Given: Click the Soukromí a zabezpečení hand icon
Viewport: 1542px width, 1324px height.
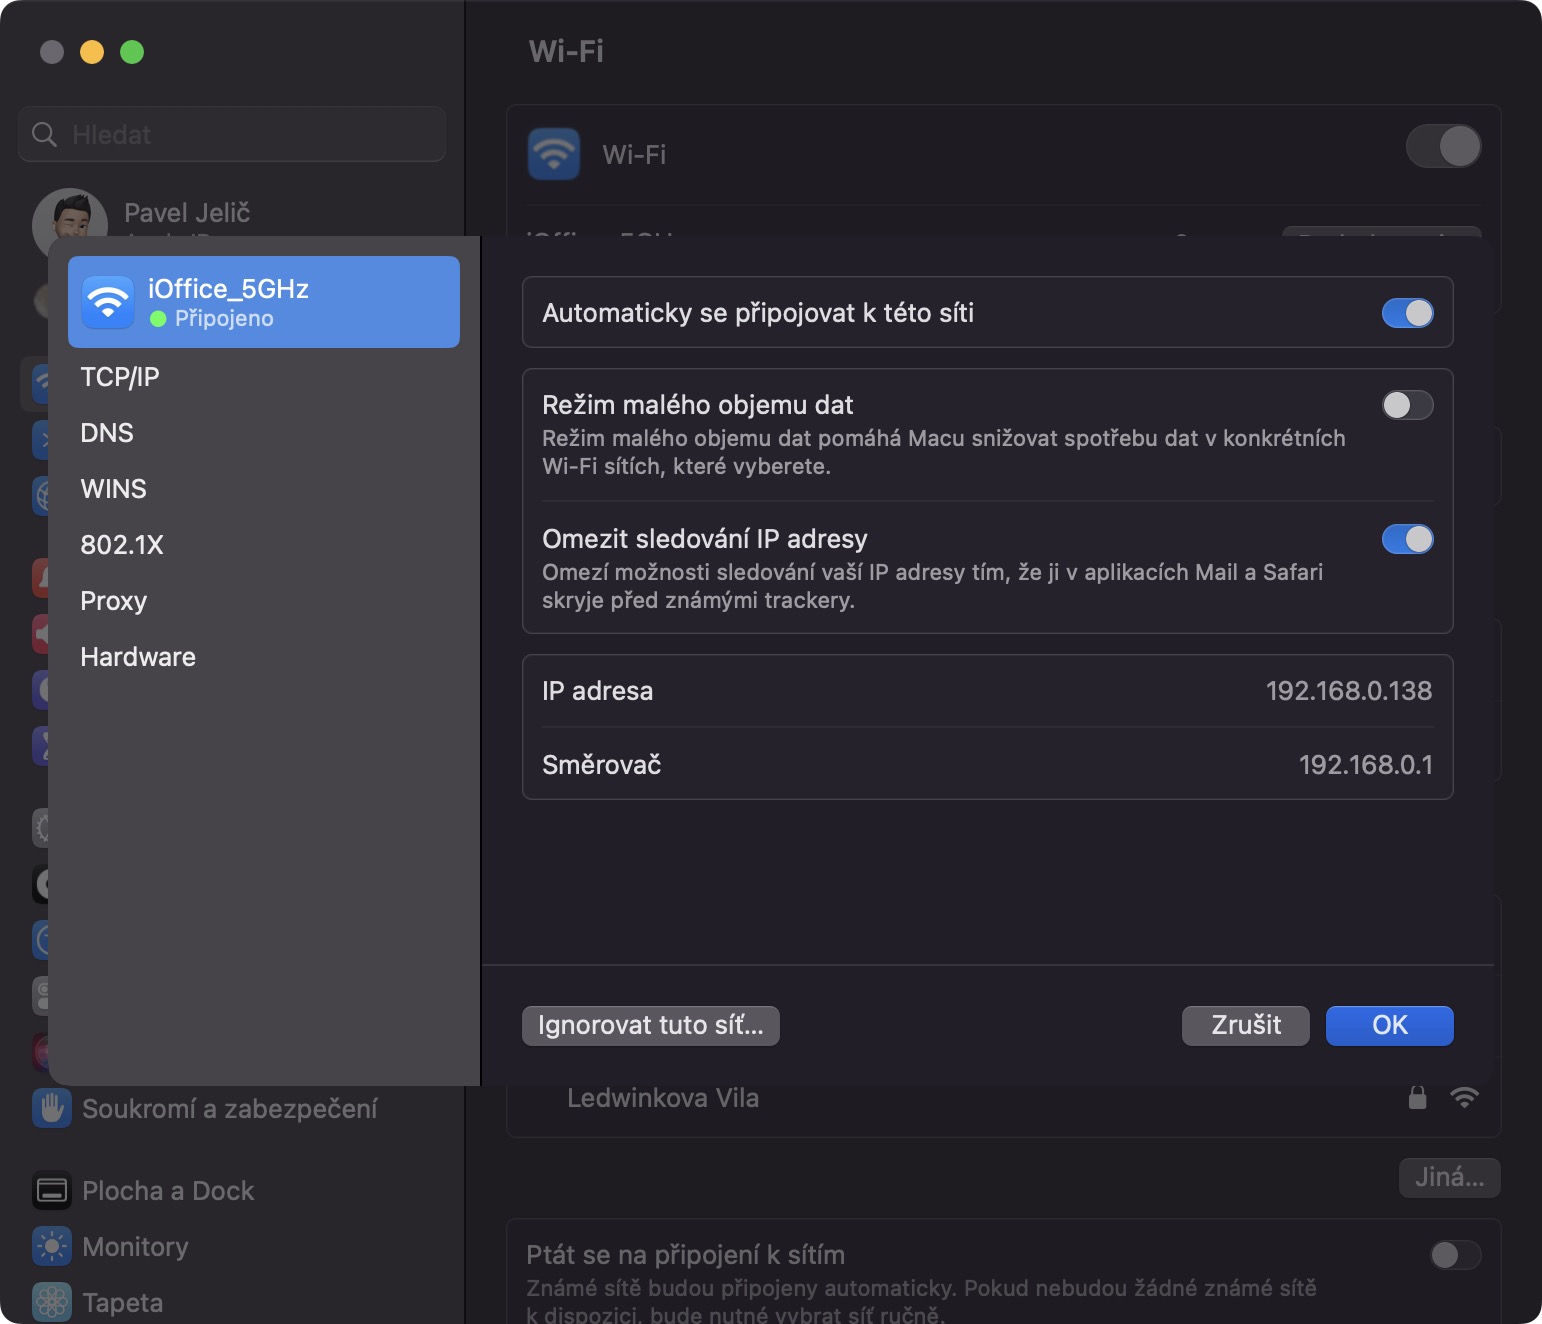Looking at the screenshot, I should click(52, 1108).
